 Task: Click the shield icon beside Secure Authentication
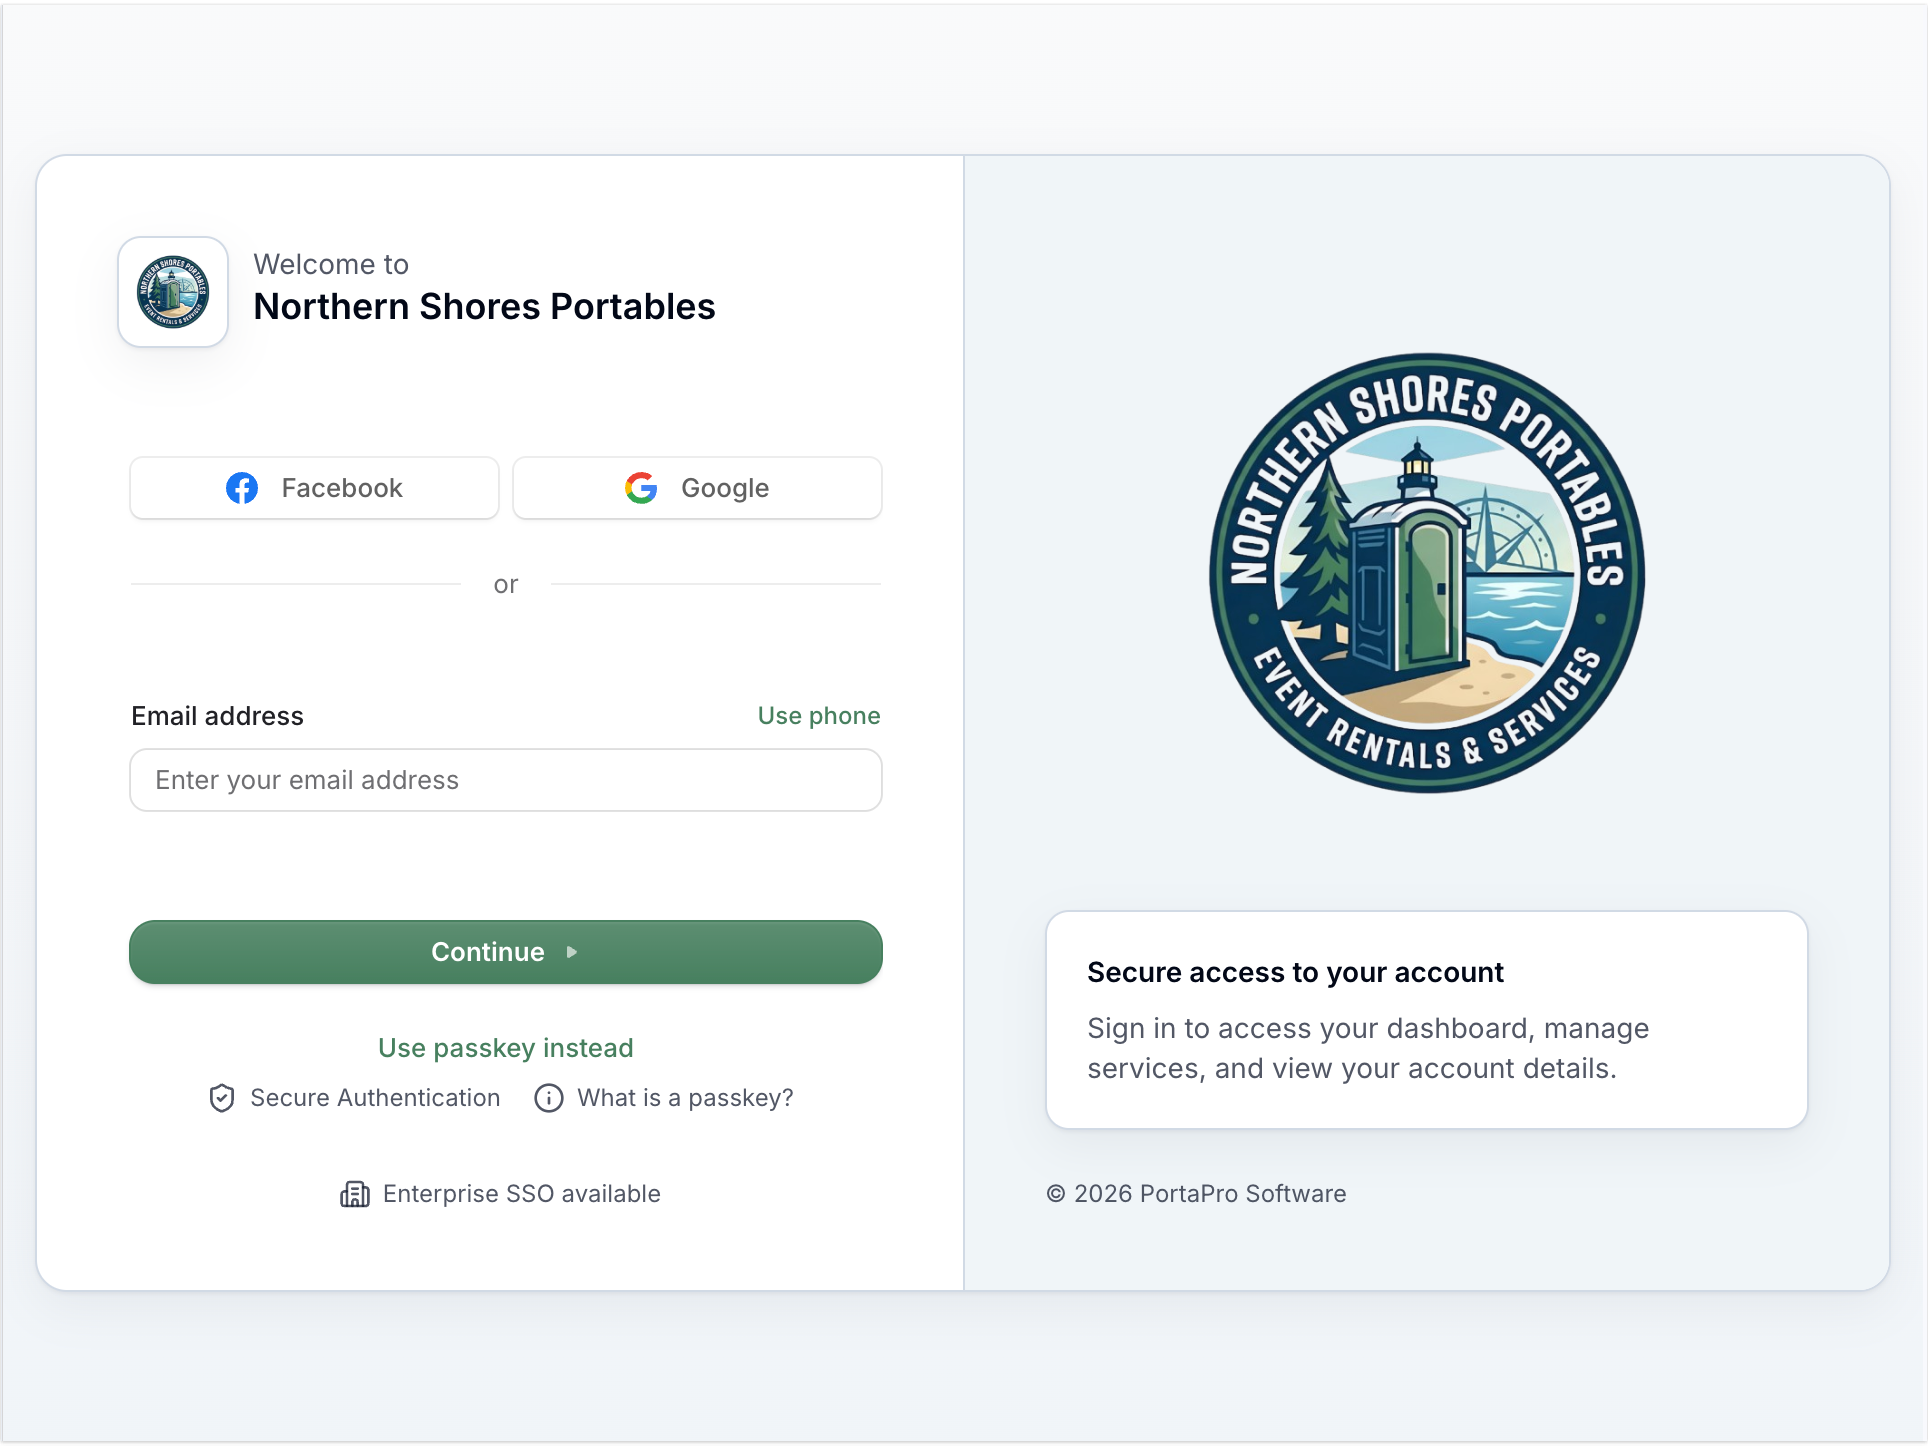[x=222, y=1098]
